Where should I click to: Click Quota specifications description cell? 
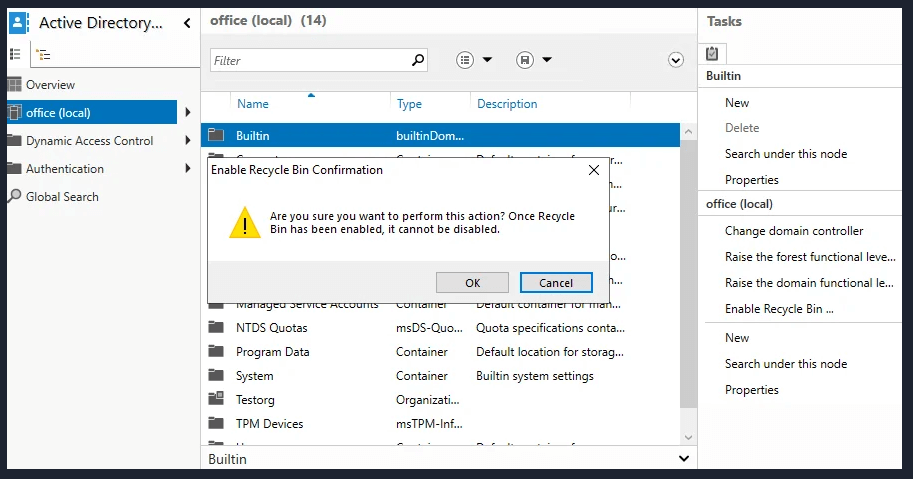click(x=550, y=328)
